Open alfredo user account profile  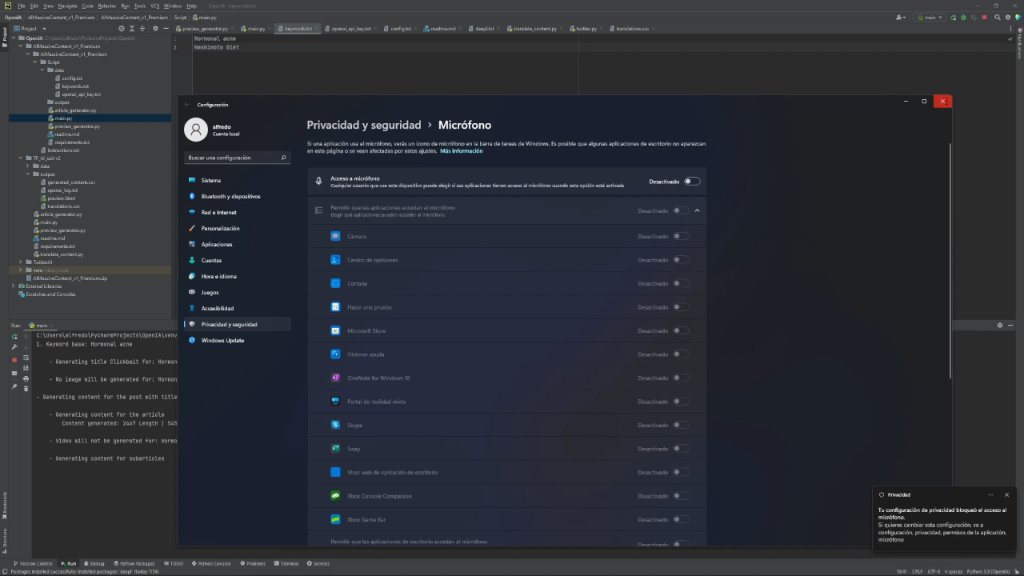click(212, 129)
